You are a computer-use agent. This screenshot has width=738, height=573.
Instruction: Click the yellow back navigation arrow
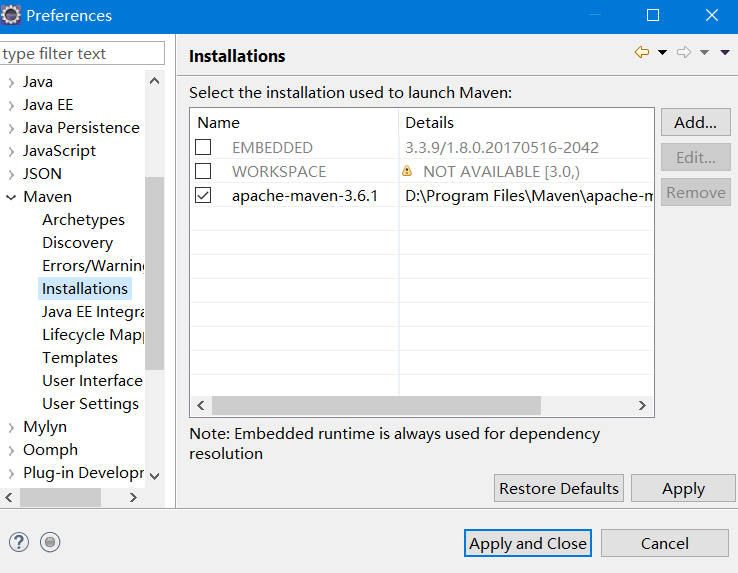[x=642, y=53]
